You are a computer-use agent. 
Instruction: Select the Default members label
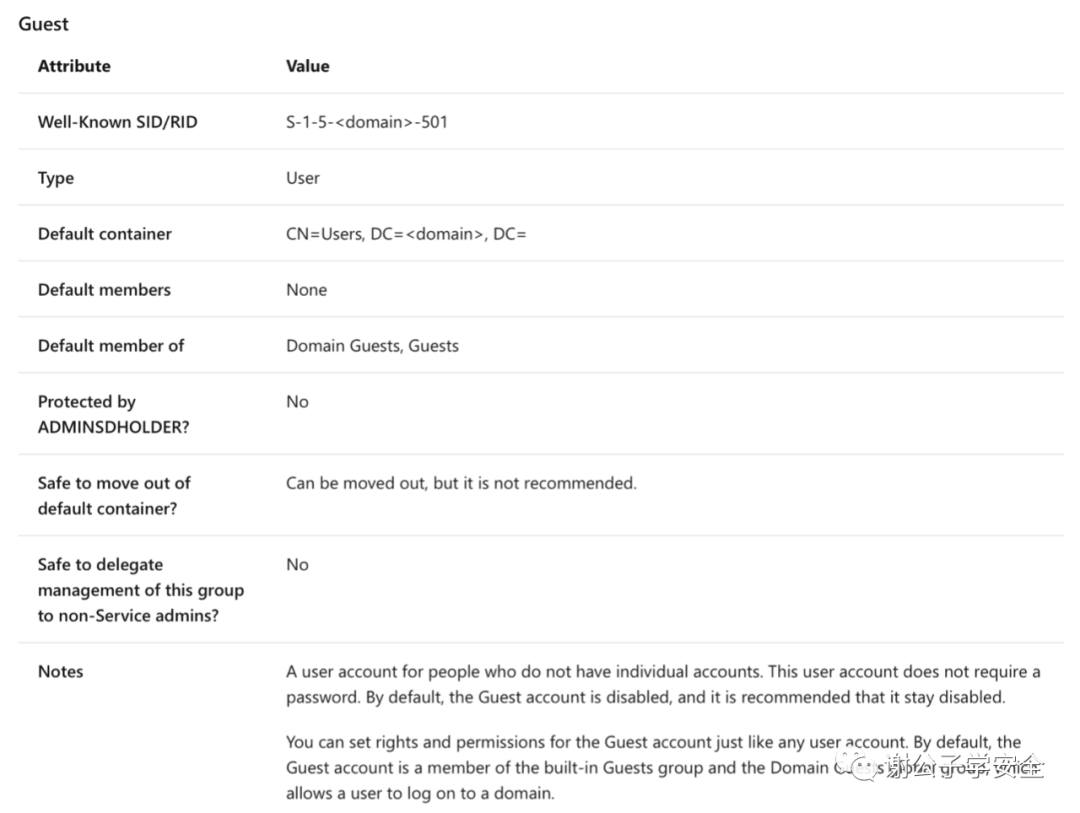(x=104, y=290)
